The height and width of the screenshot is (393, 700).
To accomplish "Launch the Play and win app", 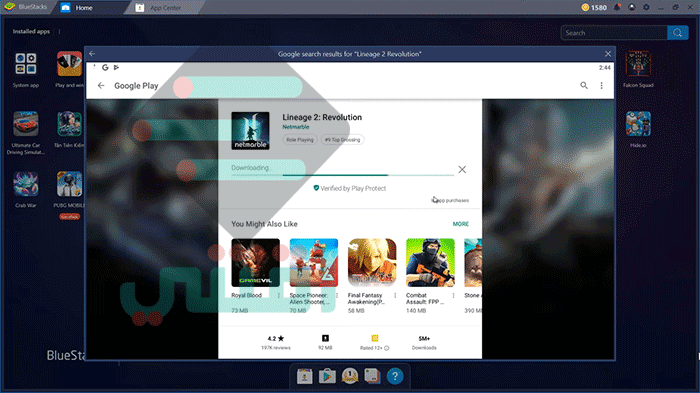I will (69, 63).
